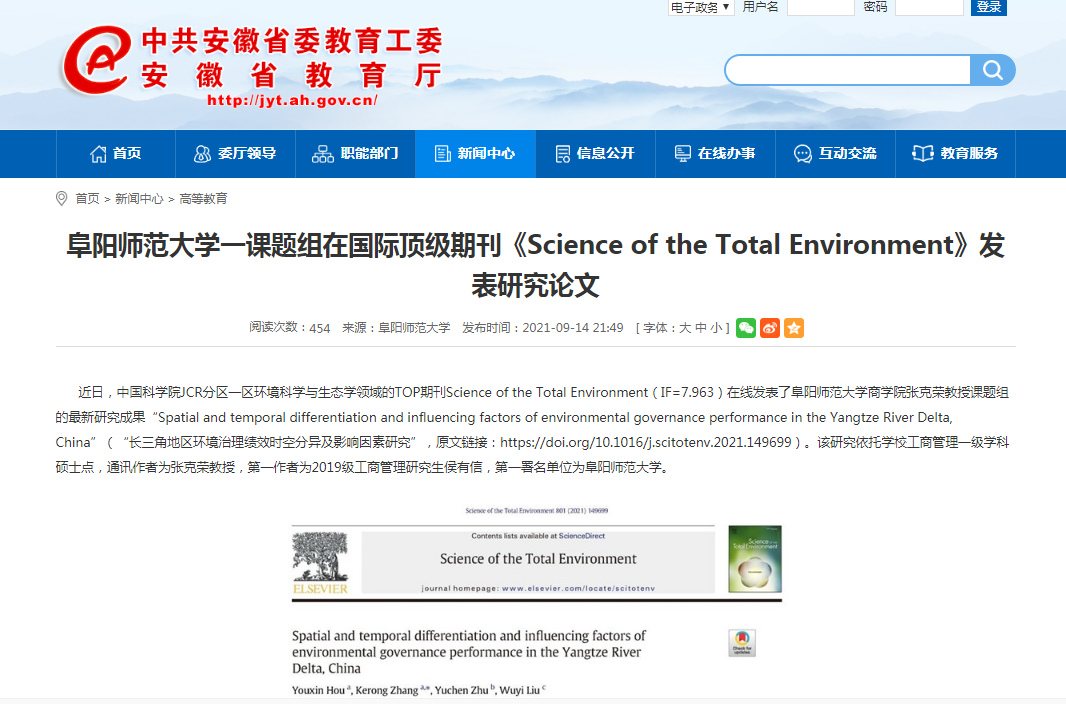
Task: Go to 委厅领导 menu item
Action: 235,153
